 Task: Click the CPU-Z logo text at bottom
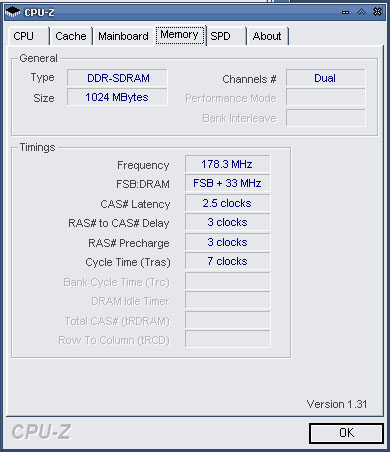click(x=41, y=432)
